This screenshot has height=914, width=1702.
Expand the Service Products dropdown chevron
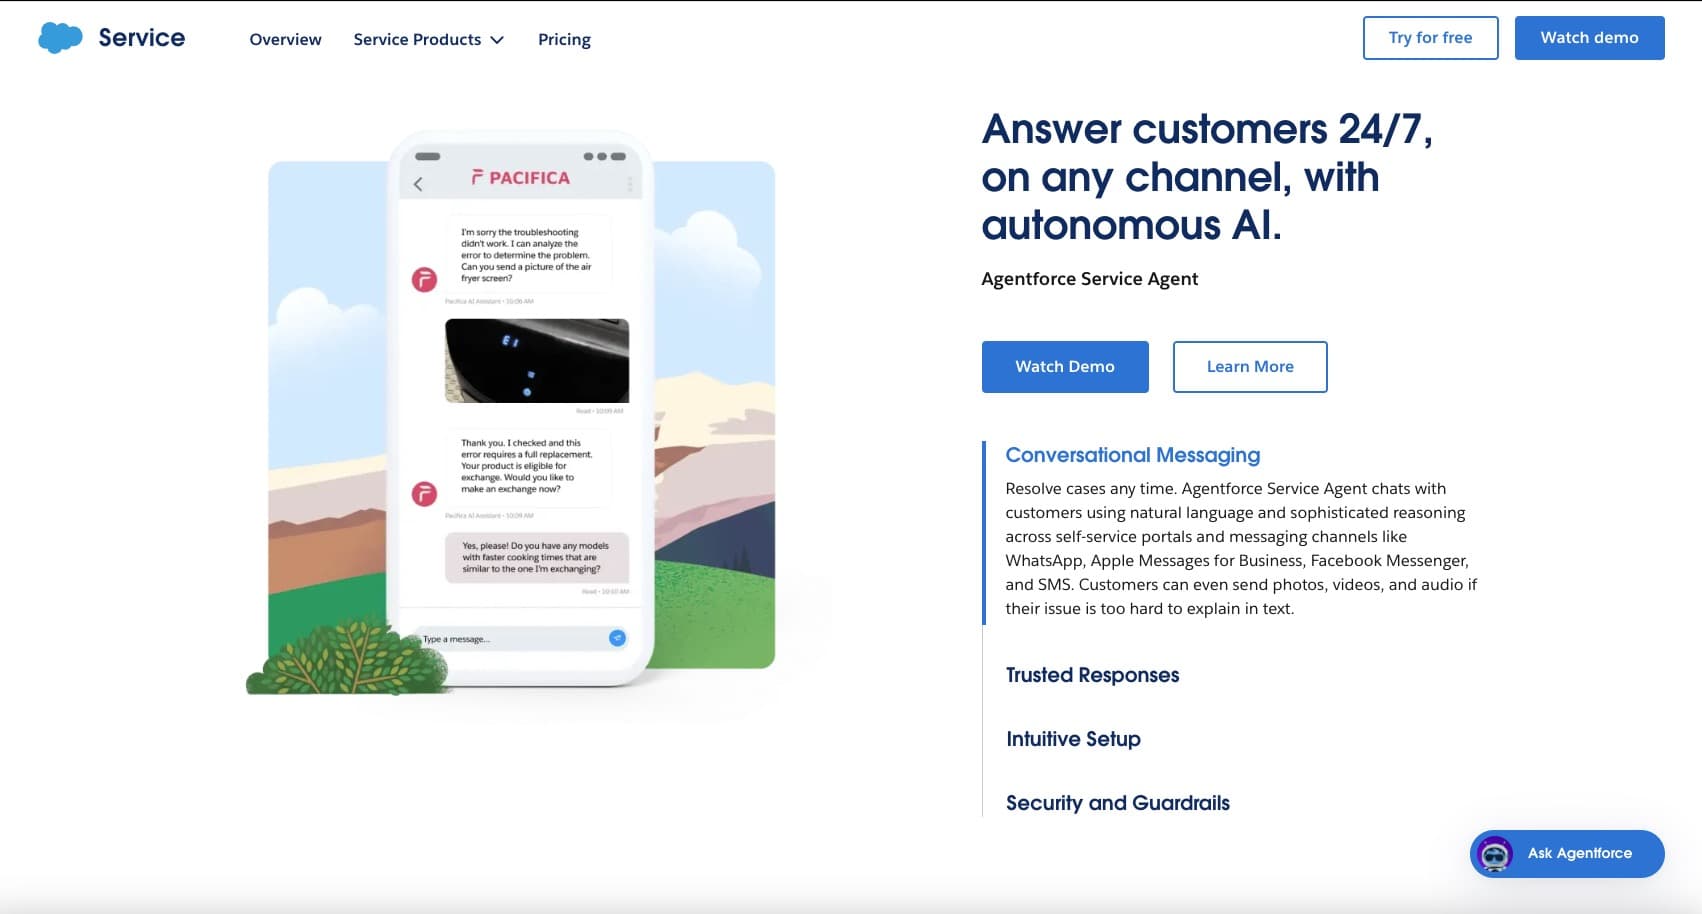click(x=497, y=40)
